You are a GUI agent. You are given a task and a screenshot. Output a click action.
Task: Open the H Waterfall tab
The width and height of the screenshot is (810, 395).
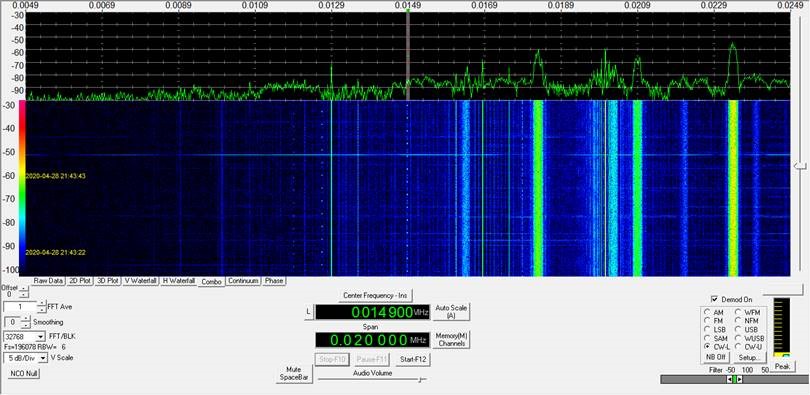[x=179, y=280]
